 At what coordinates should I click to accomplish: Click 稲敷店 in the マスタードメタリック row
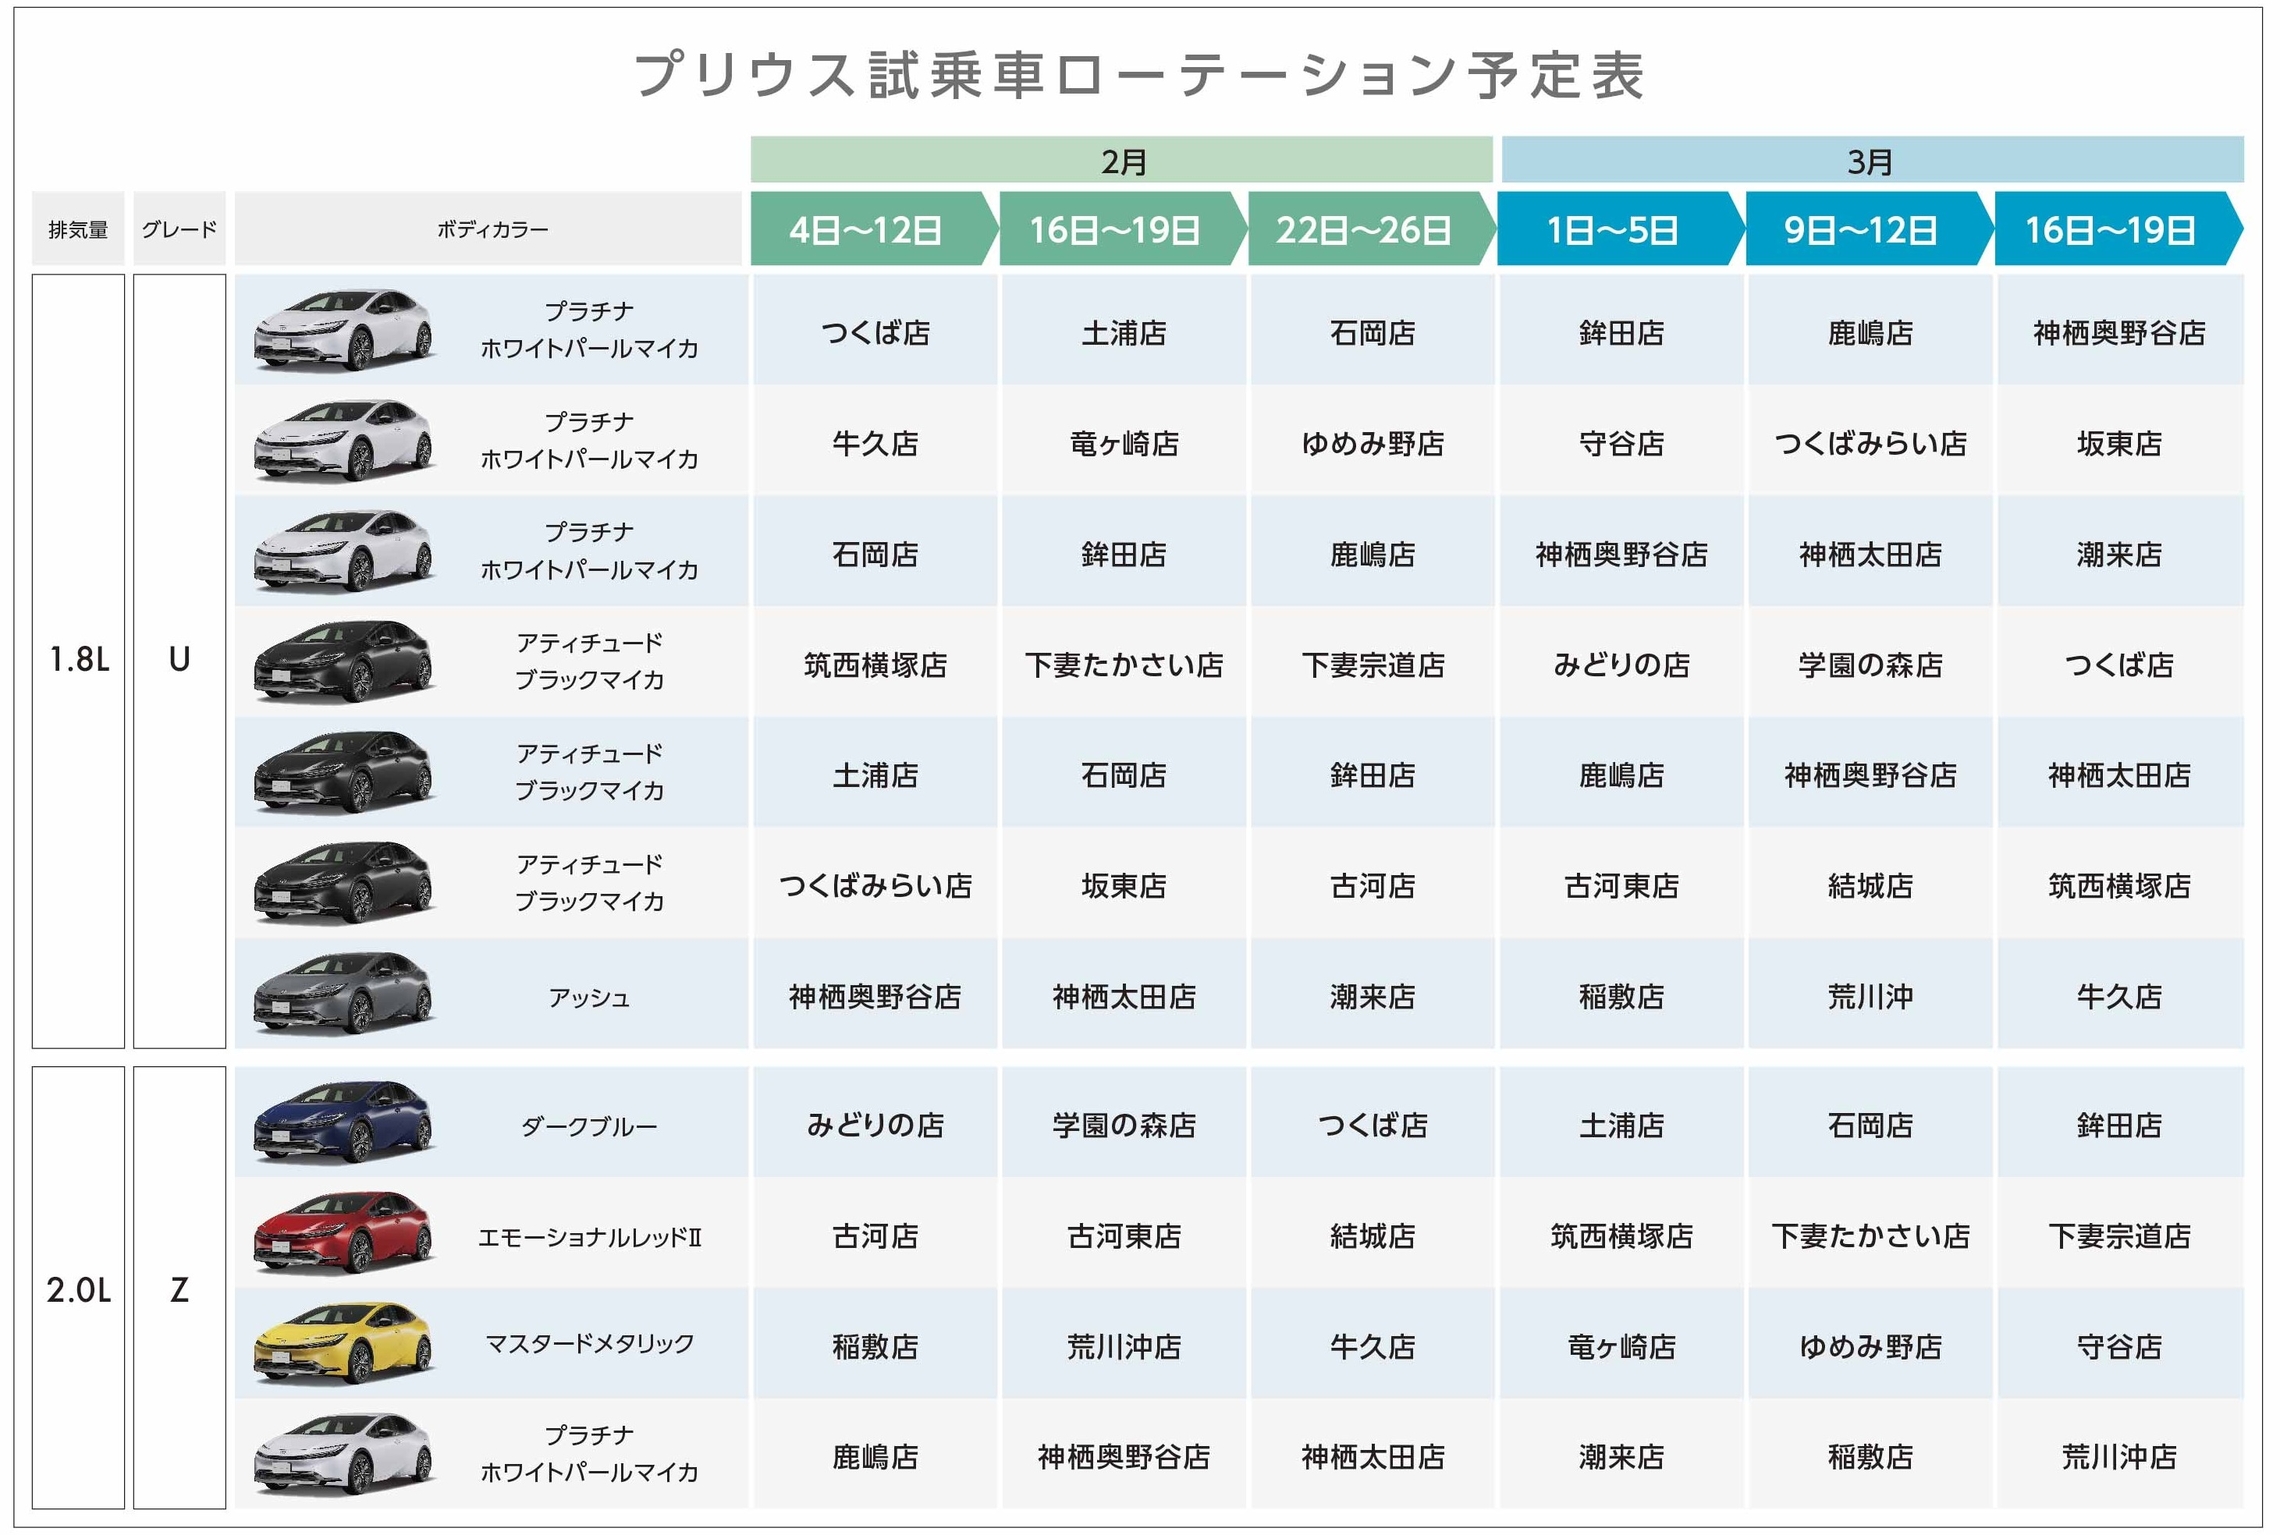(875, 1348)
